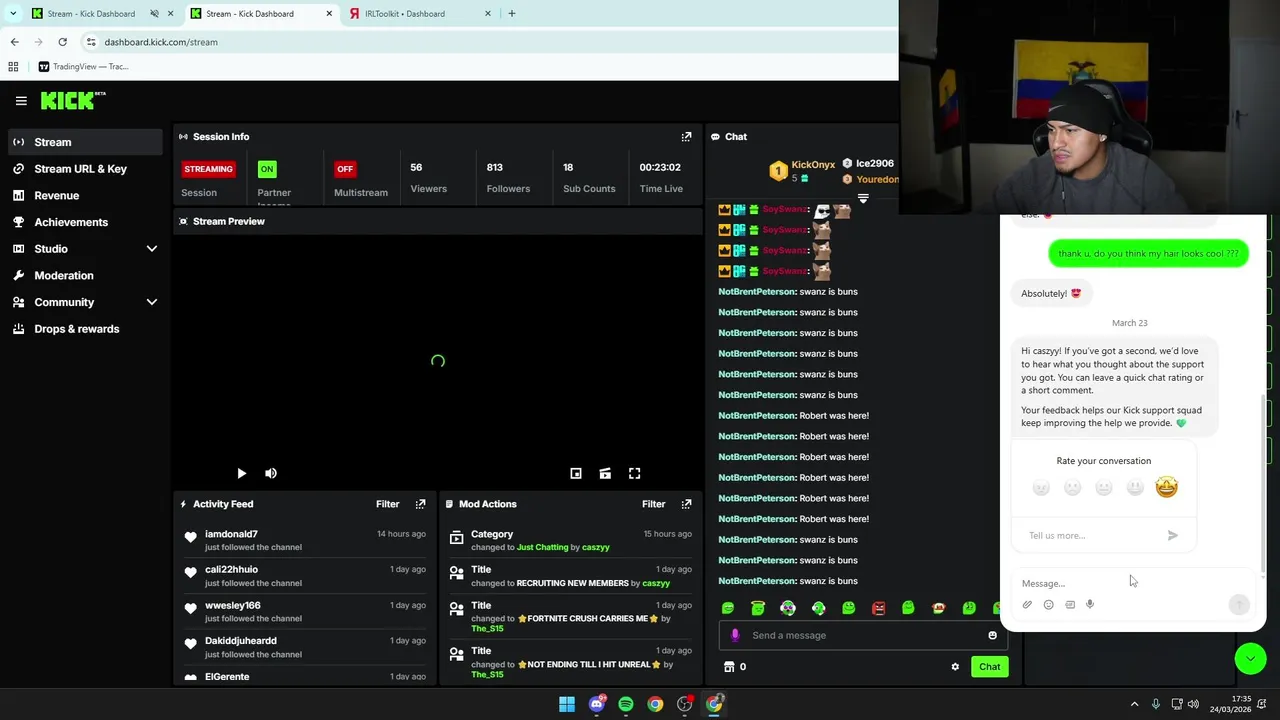Click the red STREAMING session badge
The image size is (1280, 720).
tap(208, 169)
